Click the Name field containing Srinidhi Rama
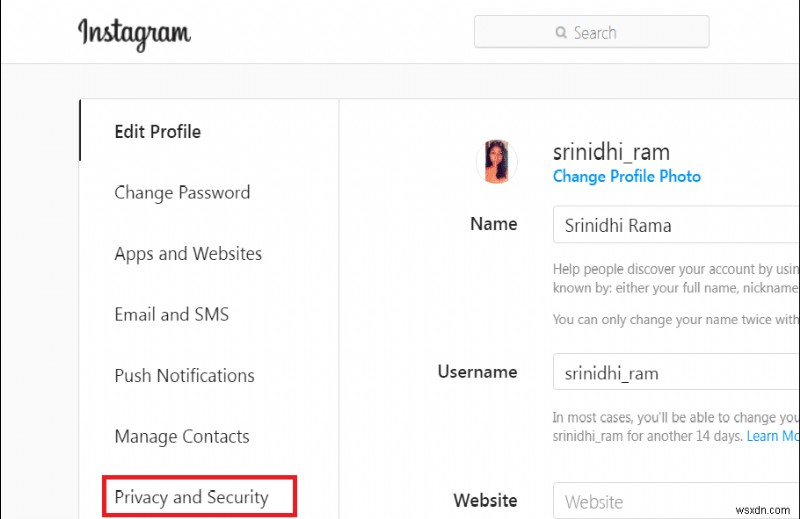 [675, 225]
